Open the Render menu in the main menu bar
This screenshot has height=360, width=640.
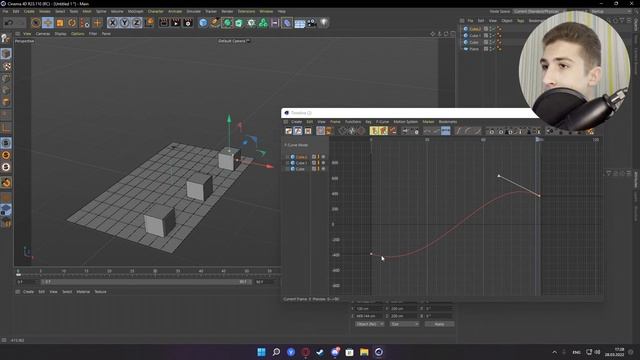227,11
